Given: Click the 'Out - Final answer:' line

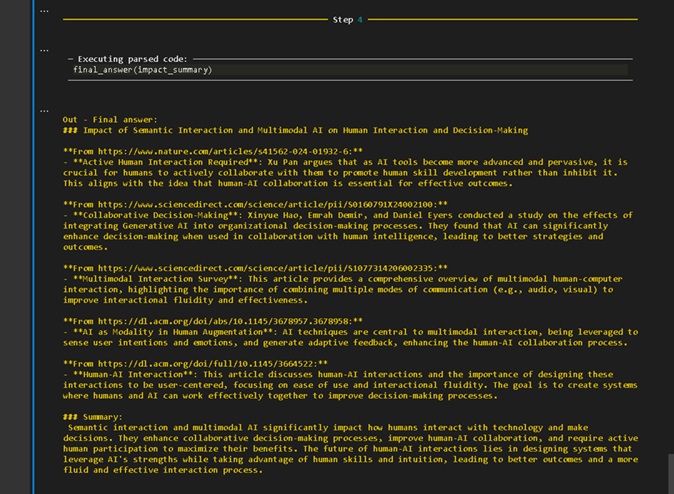Looking at the screenshot, I should click(x=110, y=120).
